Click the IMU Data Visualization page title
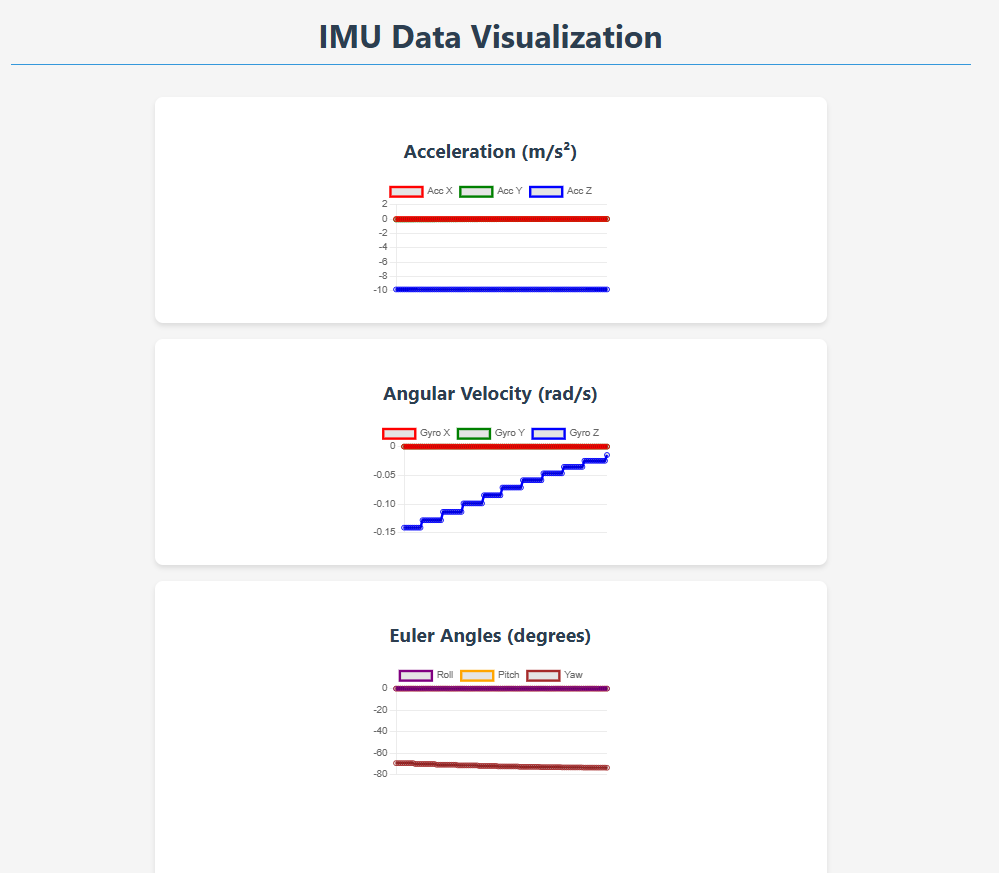The width and height of the screenshot is (999, 873). tap(490, 37)
